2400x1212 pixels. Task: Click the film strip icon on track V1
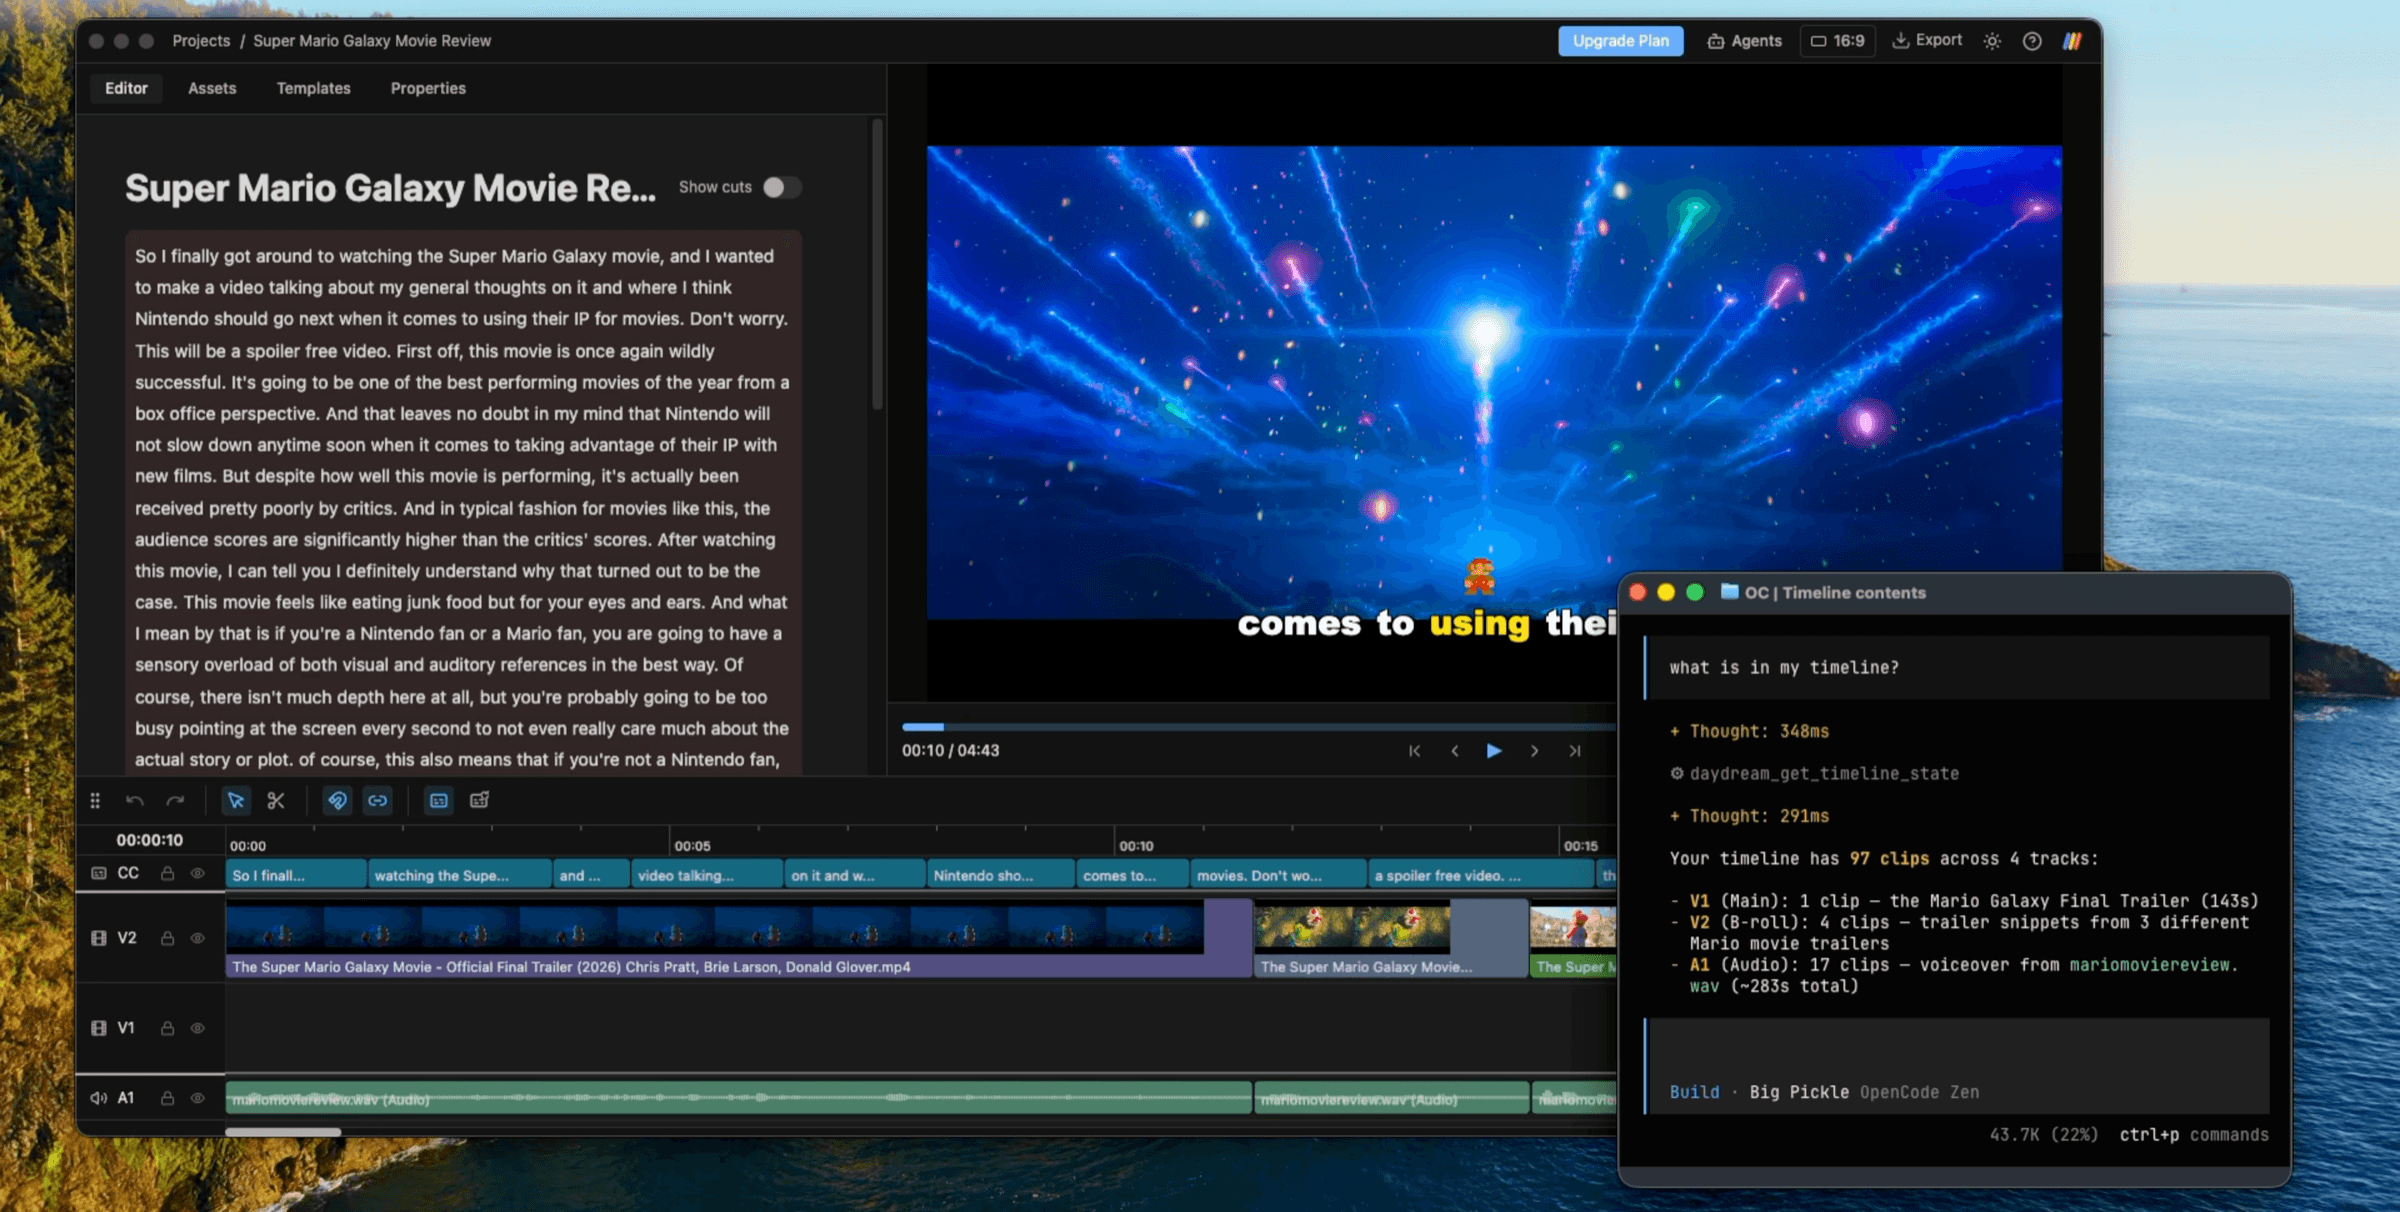click(99, 1029)
